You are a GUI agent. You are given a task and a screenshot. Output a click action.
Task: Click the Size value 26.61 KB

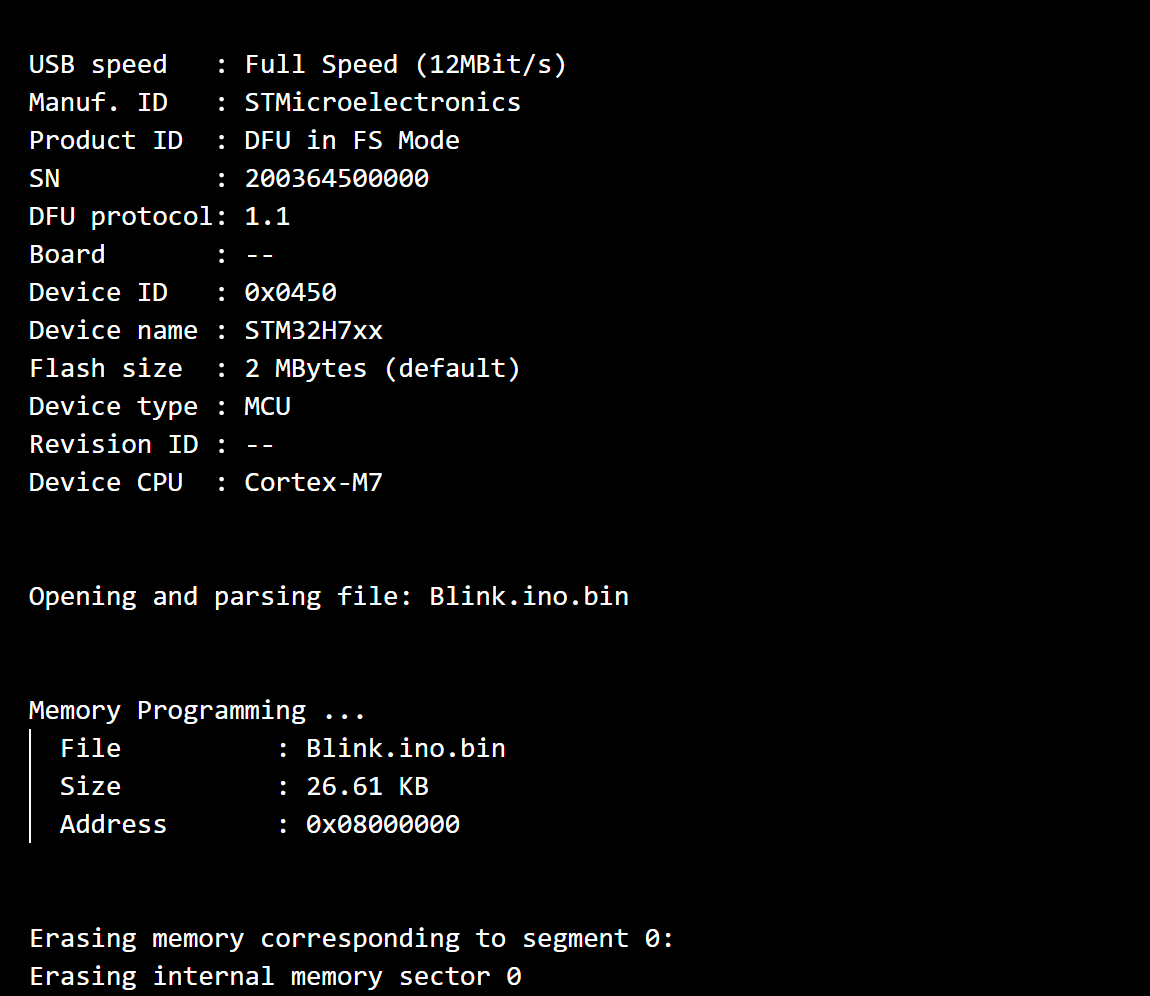point(367,787)
